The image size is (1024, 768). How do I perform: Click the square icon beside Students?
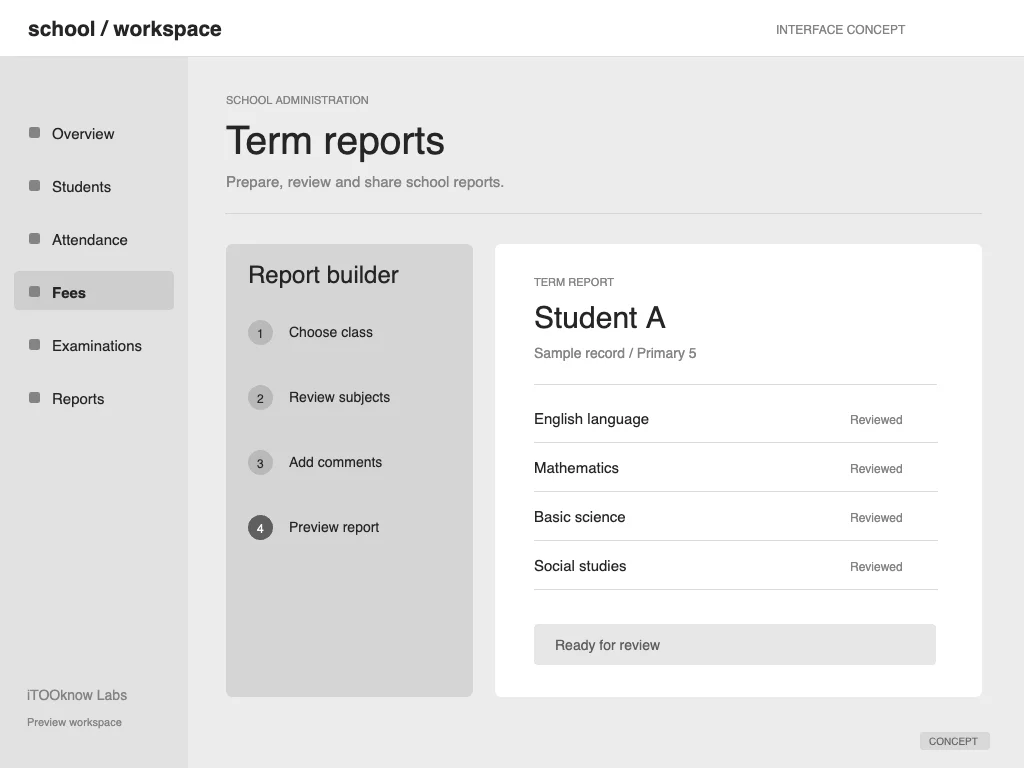[x=35, y=185]
